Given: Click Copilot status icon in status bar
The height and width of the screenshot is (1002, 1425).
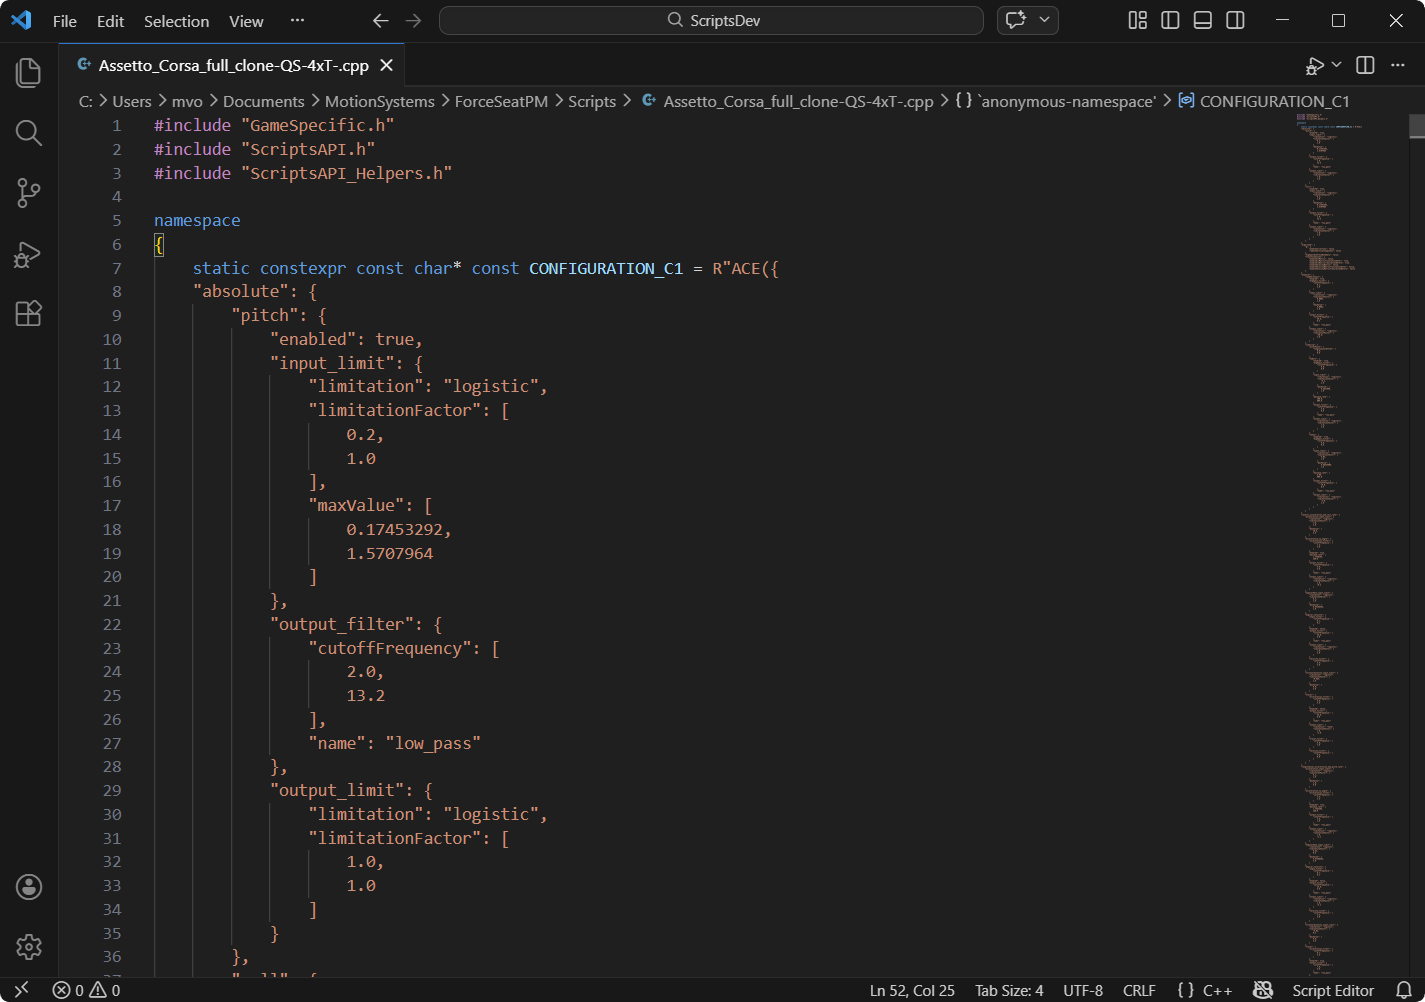Looking at the screenshot, I should click(x=1263, y=990).
